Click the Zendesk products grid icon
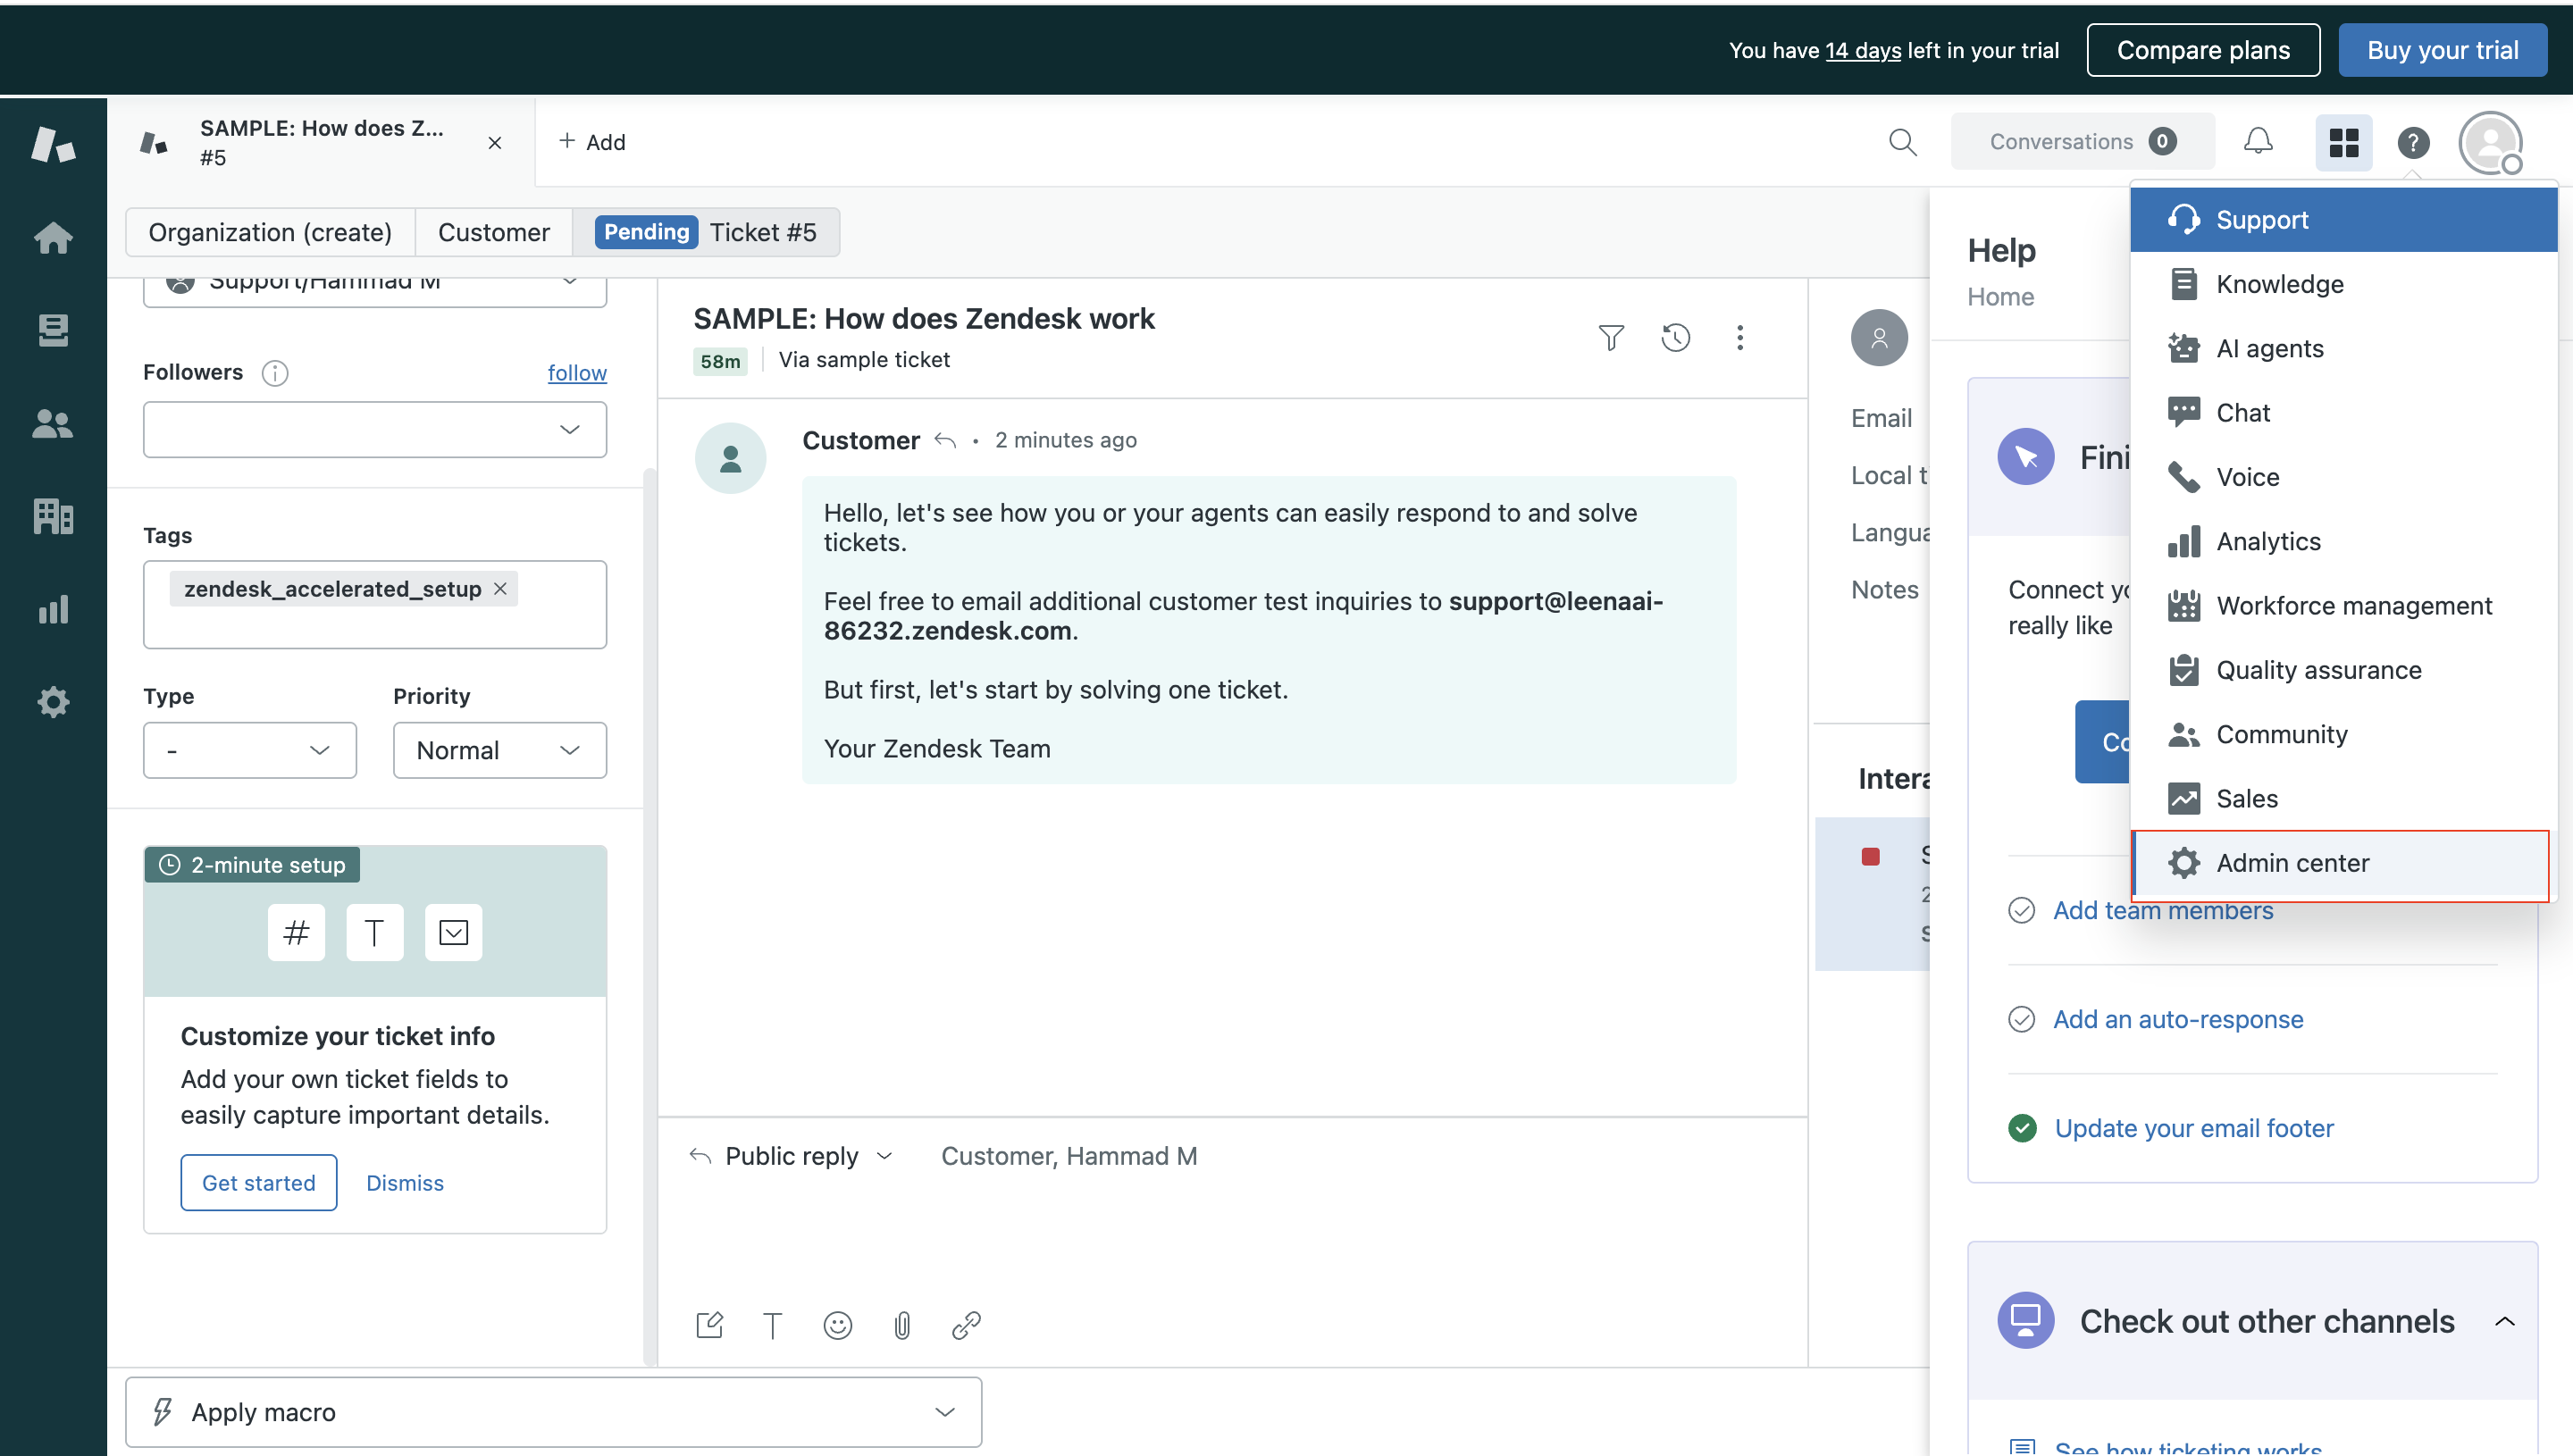This screenshot has width=2573, height=1456. click(2343, 142)
